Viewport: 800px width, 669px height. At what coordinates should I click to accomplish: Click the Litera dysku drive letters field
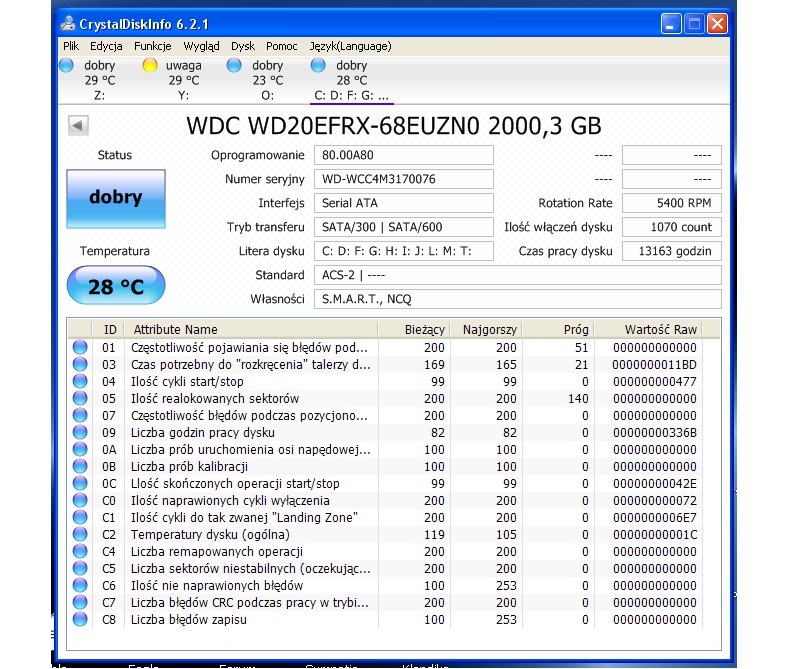point(404,251)
